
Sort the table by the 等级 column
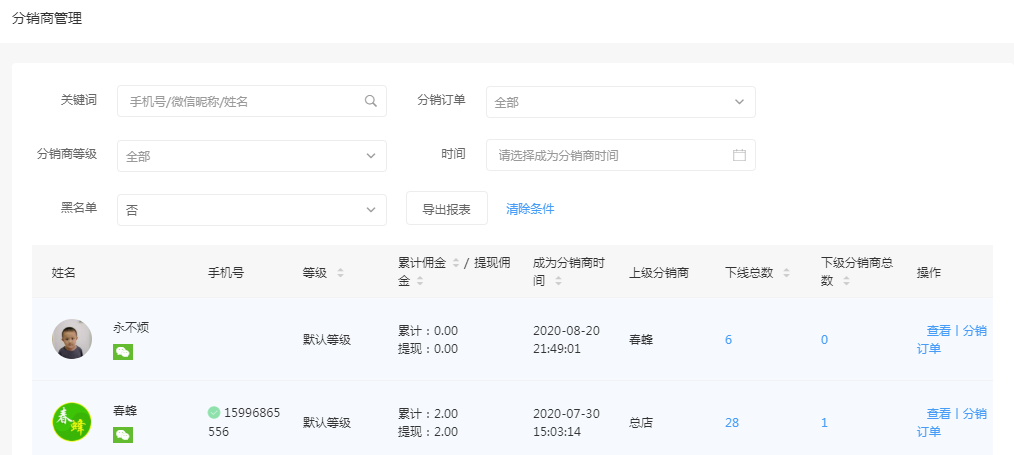pyautogui.click(x=340, y=273)
